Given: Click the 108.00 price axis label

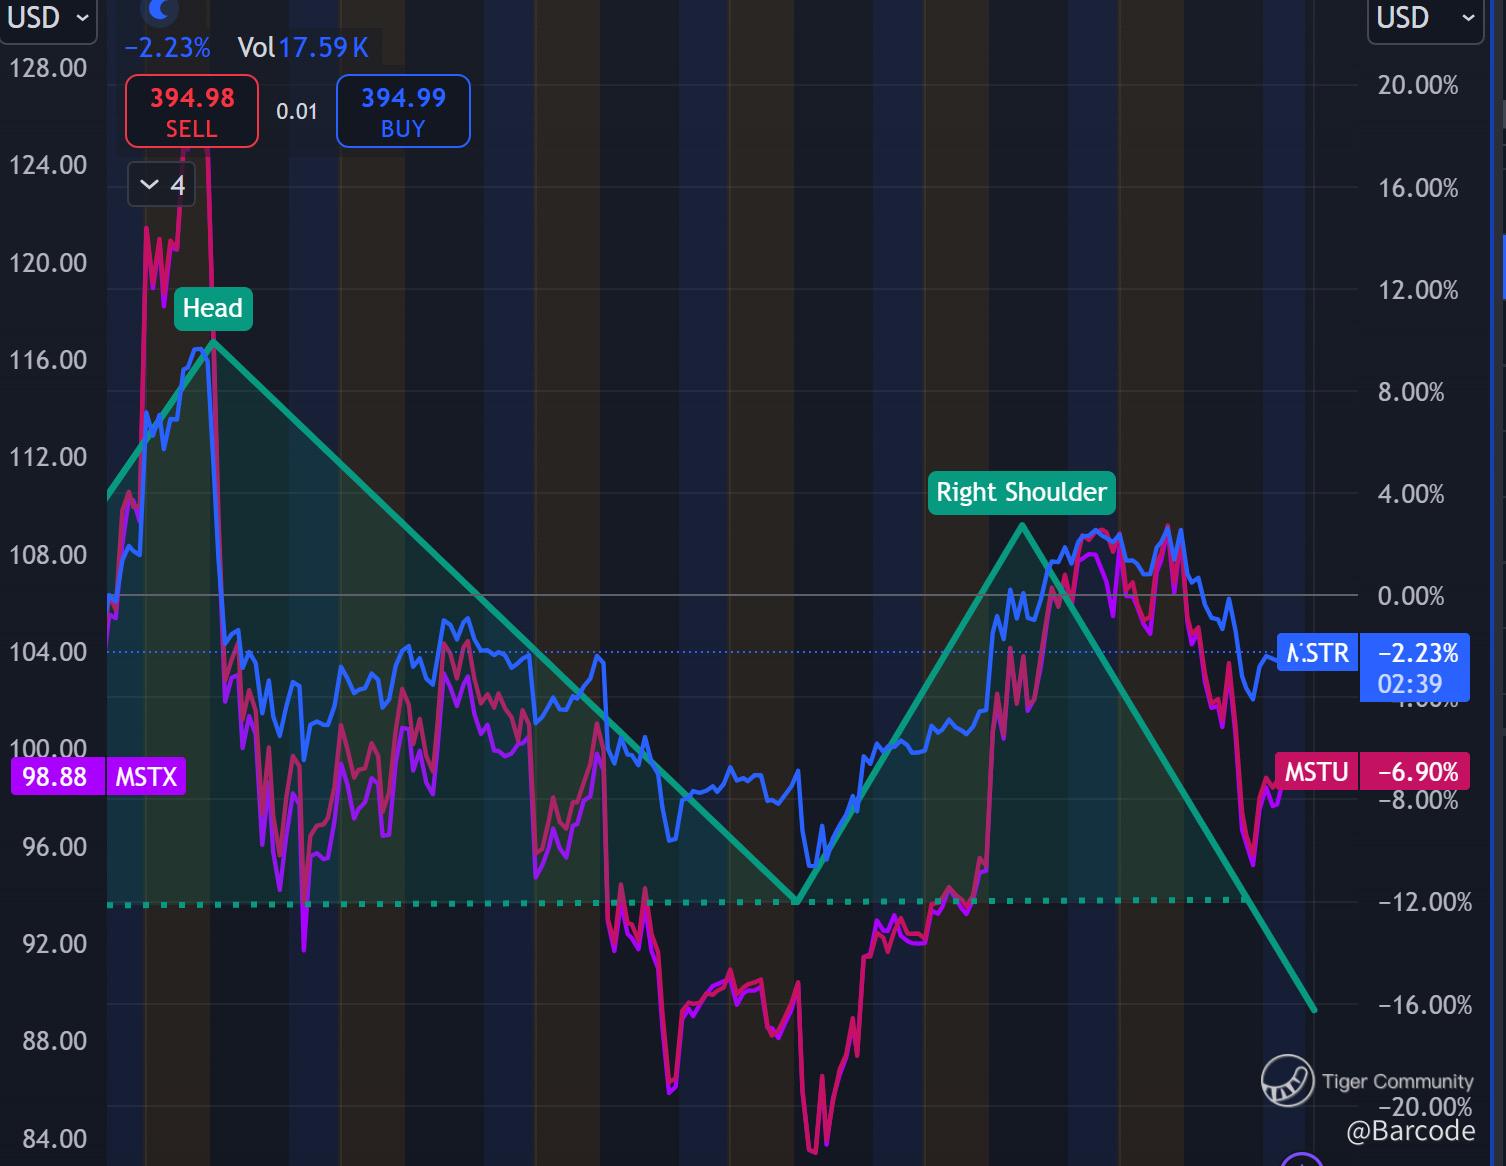Looking at the screenshot, I should tap(48, 555).
